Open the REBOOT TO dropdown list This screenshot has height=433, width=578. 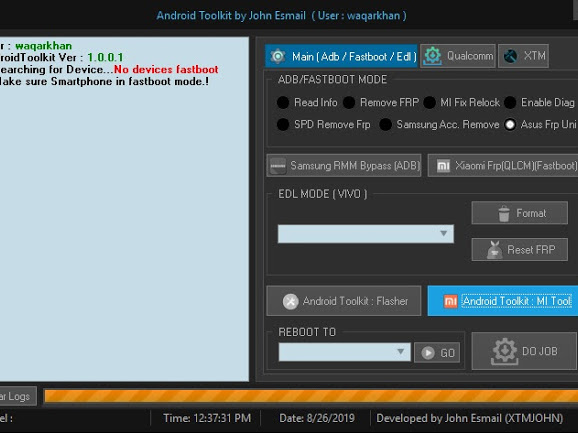344,352
